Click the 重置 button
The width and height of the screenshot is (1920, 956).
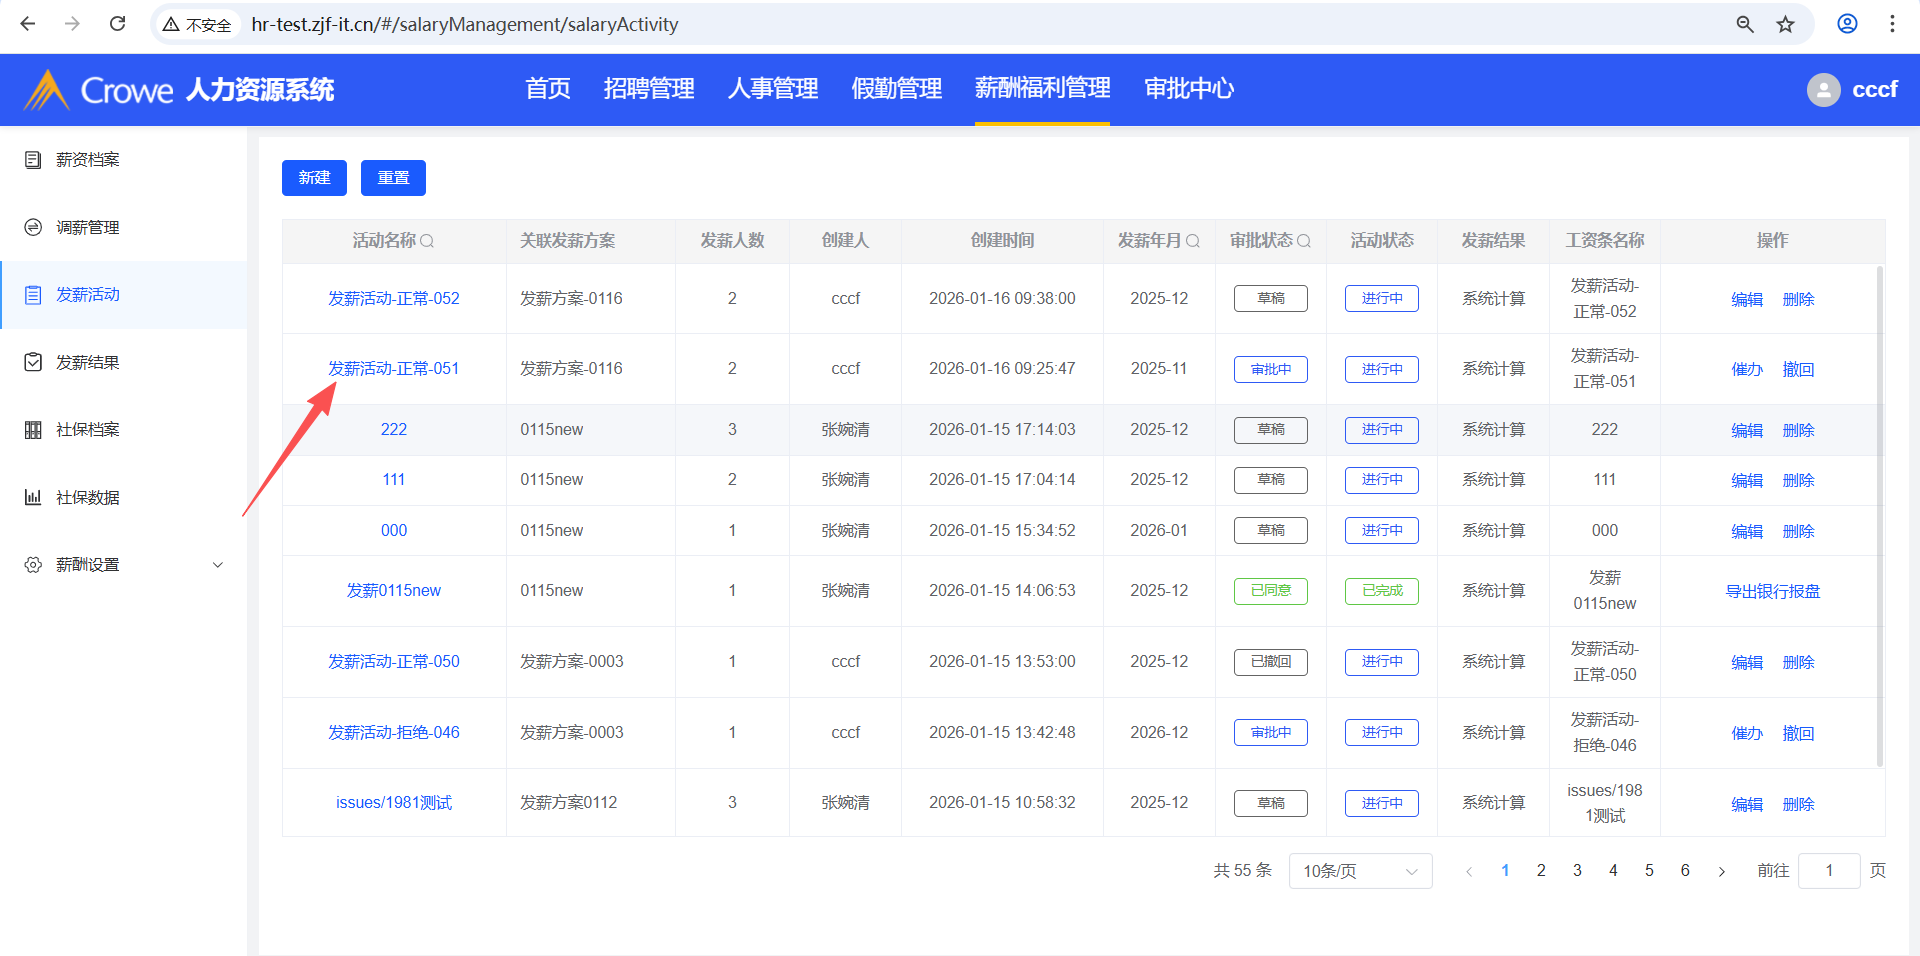[x=393, y=178]
